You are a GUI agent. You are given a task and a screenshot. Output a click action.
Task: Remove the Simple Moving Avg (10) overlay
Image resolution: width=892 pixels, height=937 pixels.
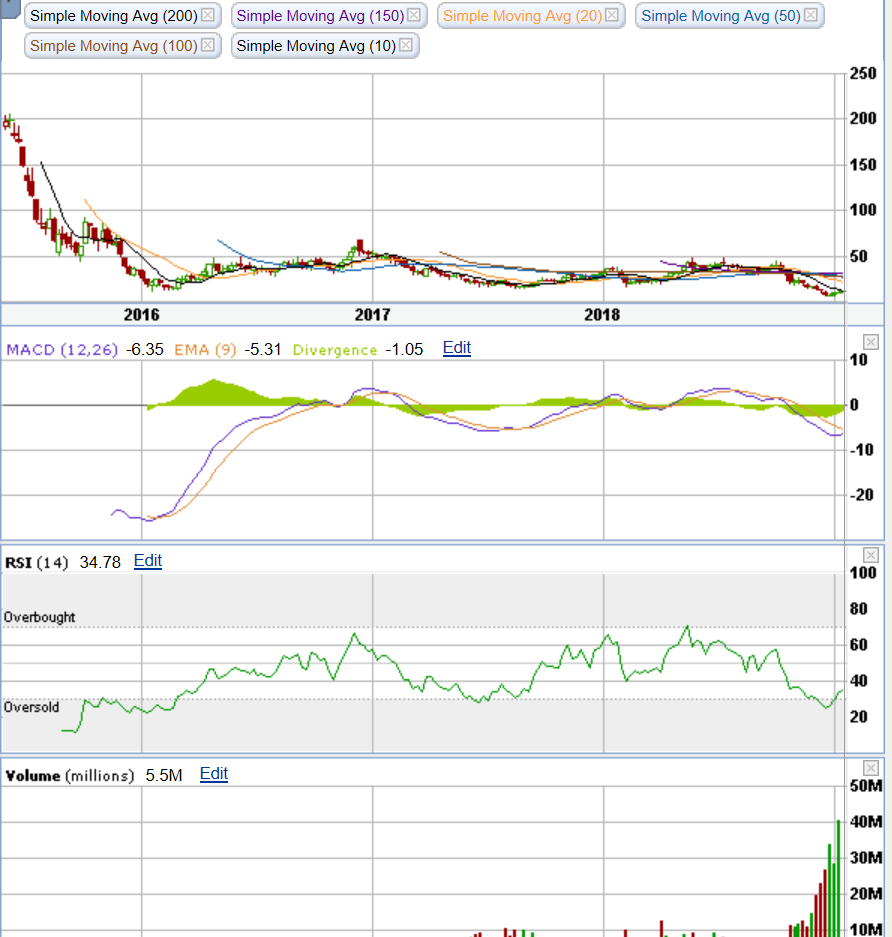(x=404, y=45)
